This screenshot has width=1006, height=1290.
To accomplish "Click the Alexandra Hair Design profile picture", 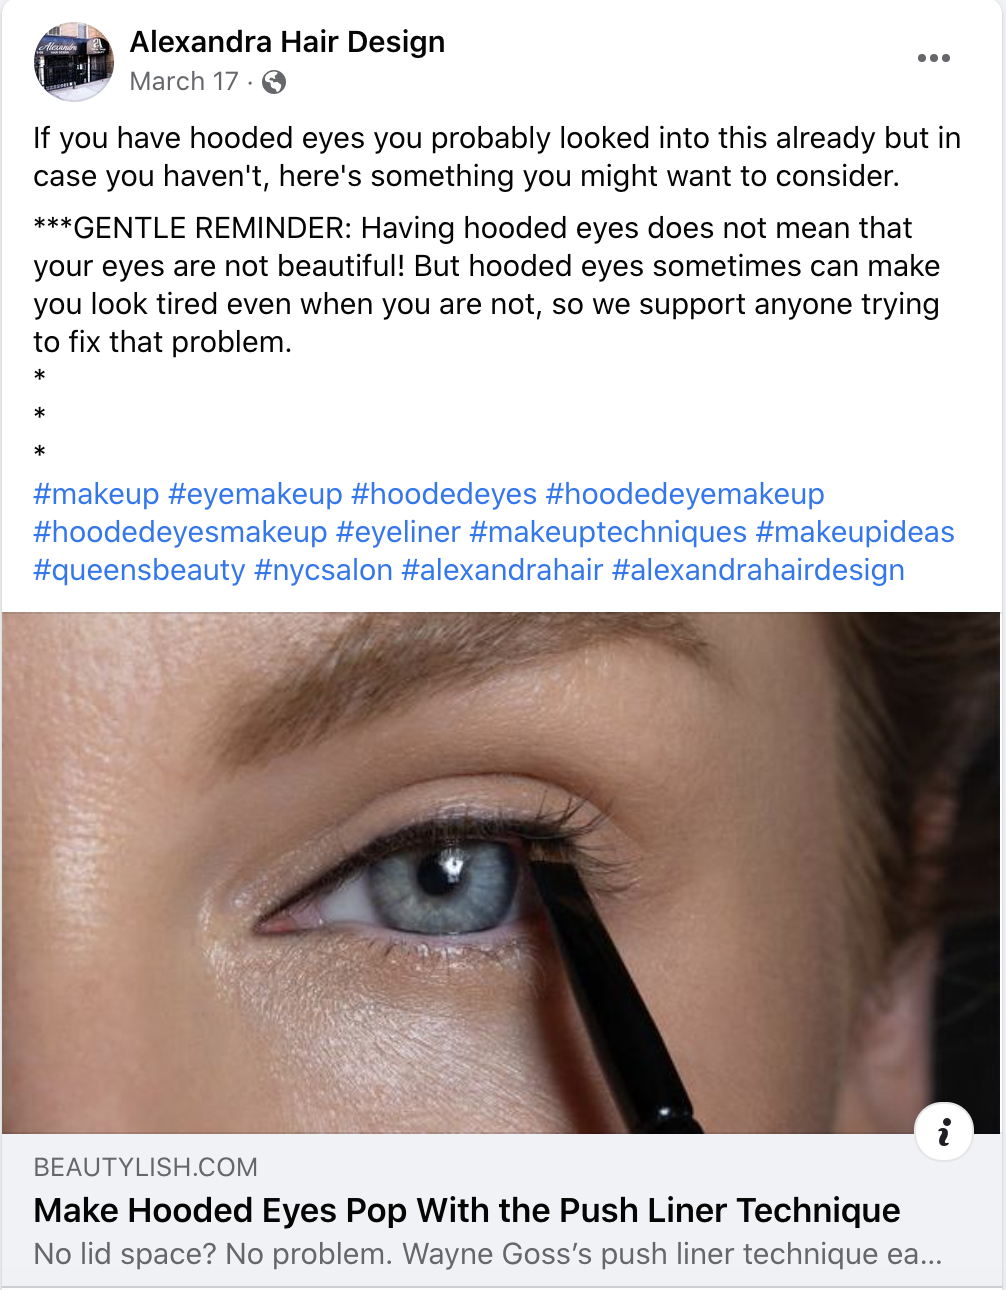I will click(74, 61).
